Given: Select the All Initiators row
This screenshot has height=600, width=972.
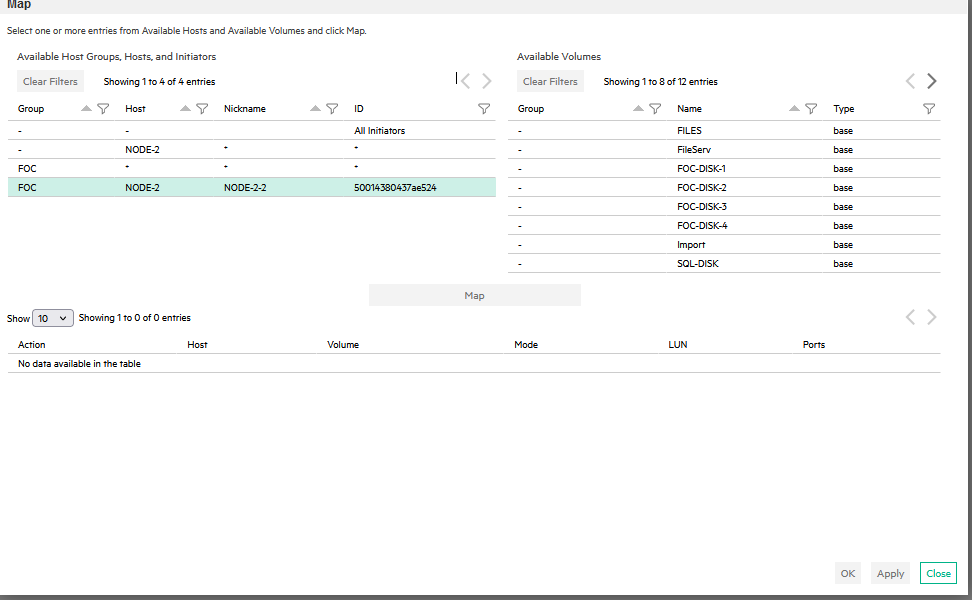Looking at the screenshot, I should coord(252,130).
